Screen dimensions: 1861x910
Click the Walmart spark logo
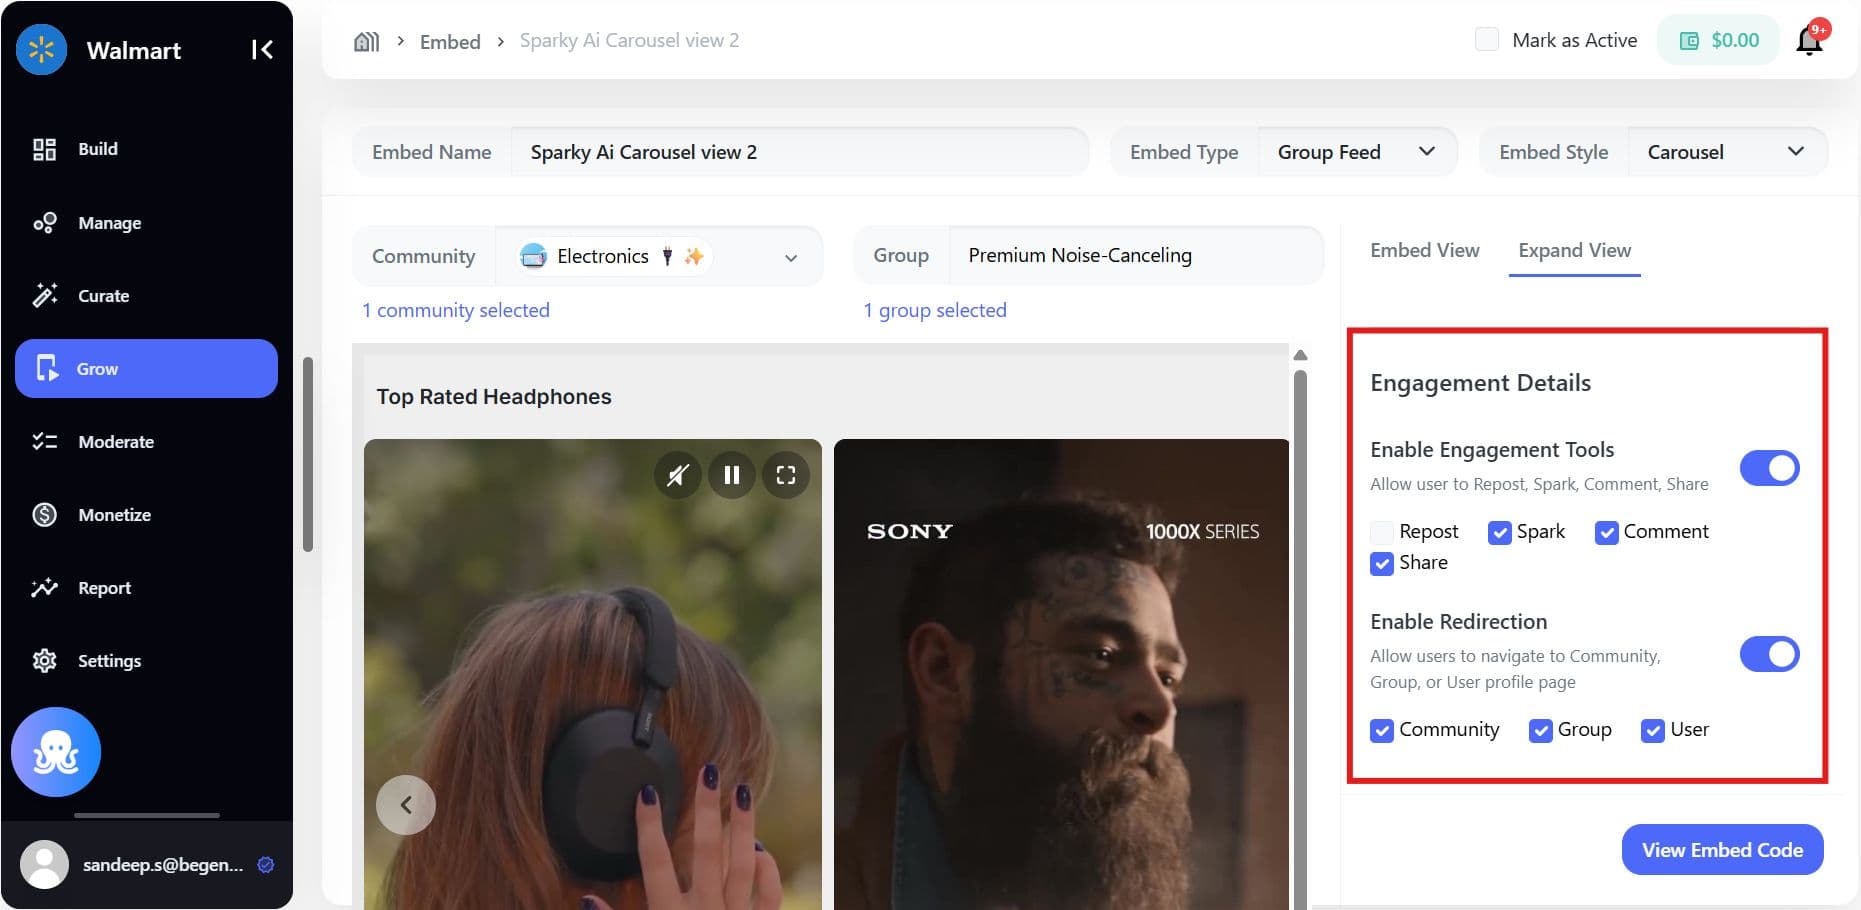[x=41, y=49]
